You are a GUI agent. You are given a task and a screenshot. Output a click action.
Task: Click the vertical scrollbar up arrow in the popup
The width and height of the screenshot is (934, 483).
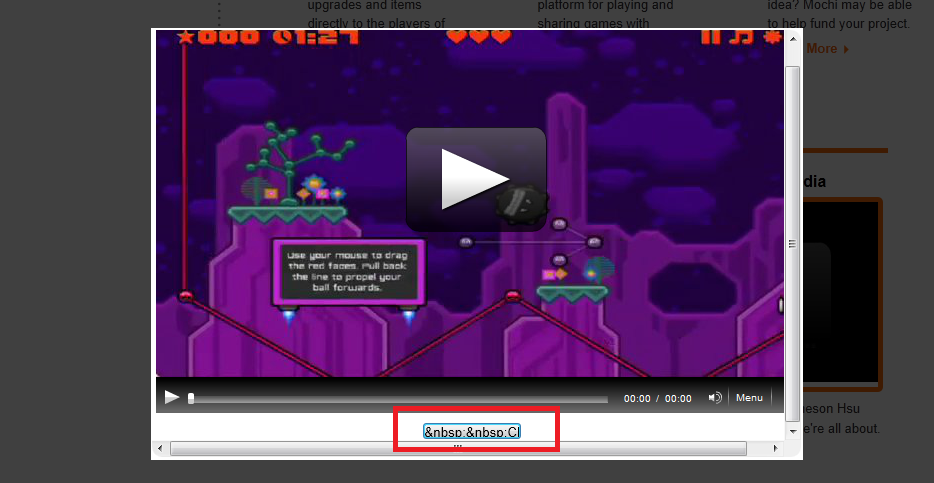[792, 39]
